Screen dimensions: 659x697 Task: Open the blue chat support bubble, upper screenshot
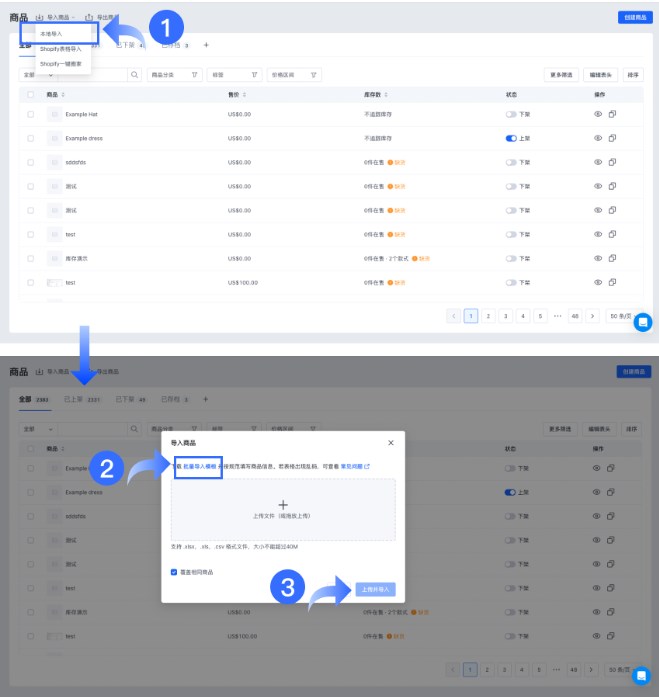coord(642,322)
